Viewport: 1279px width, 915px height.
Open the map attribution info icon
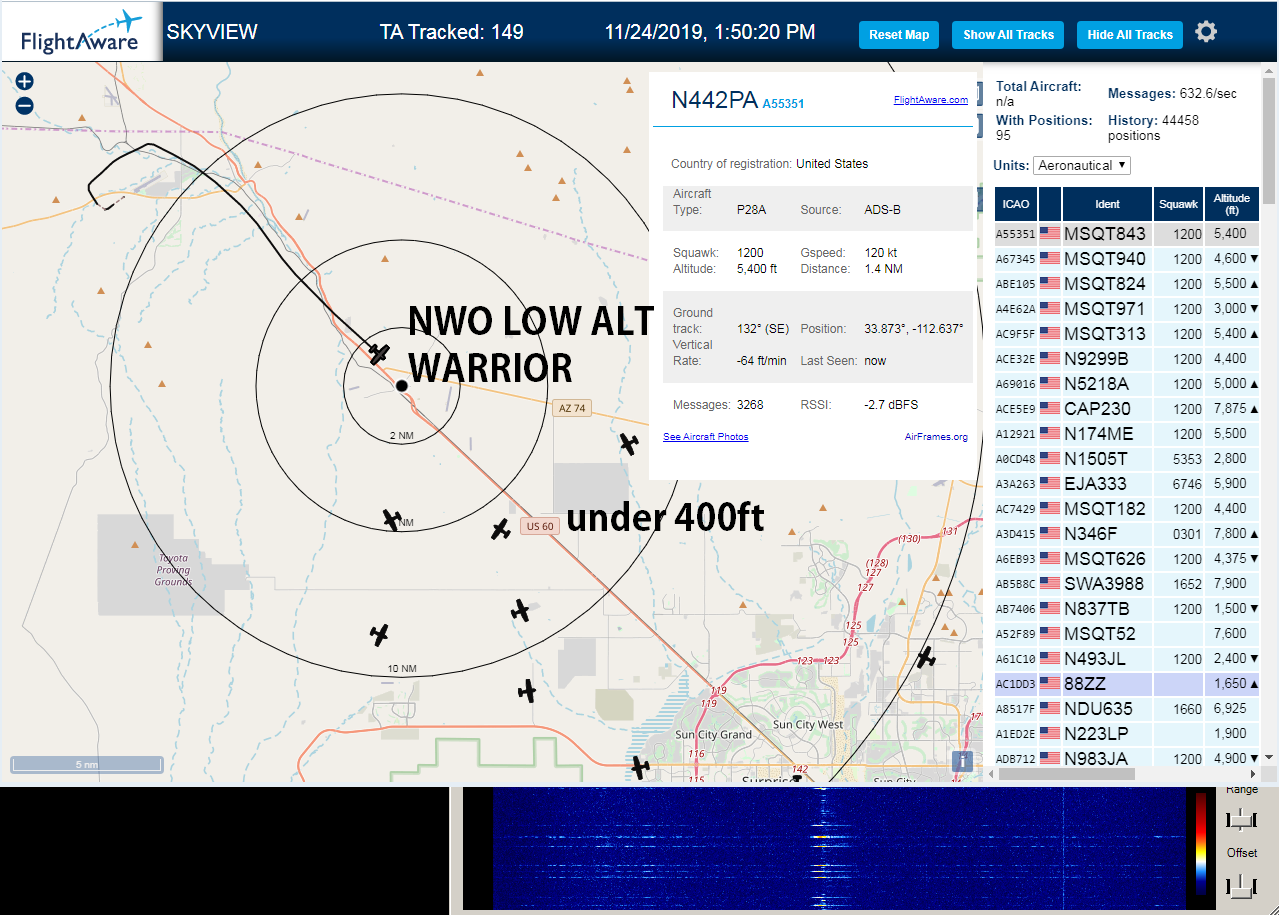tap(962, 761)
